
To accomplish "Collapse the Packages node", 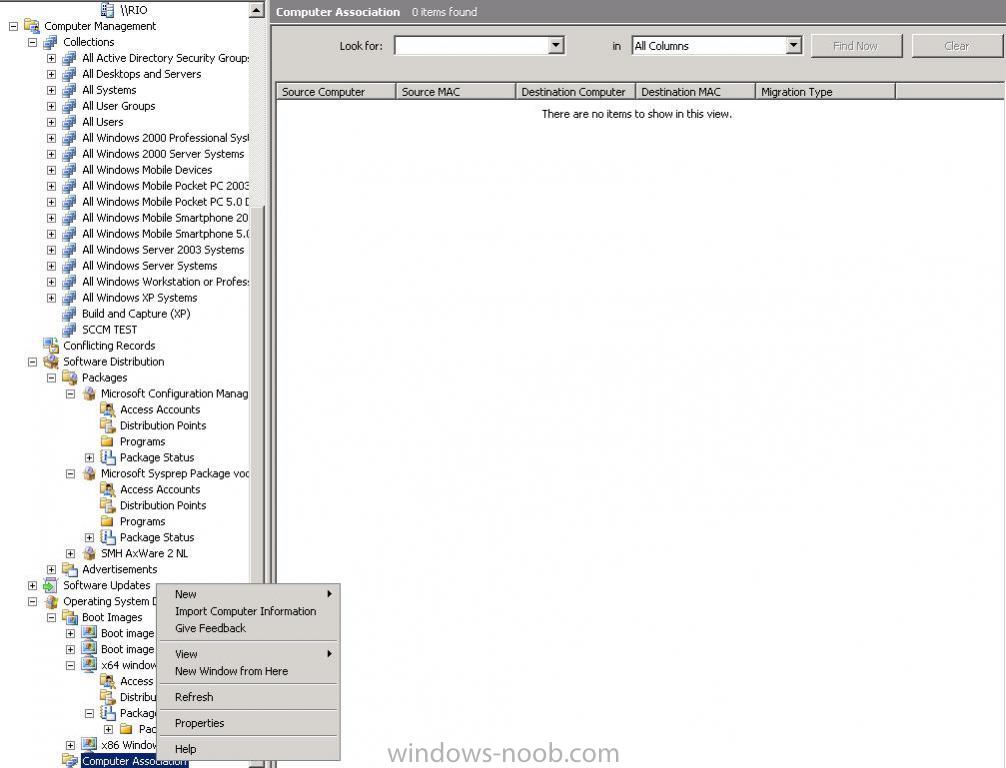I will [x=51, y=378].
